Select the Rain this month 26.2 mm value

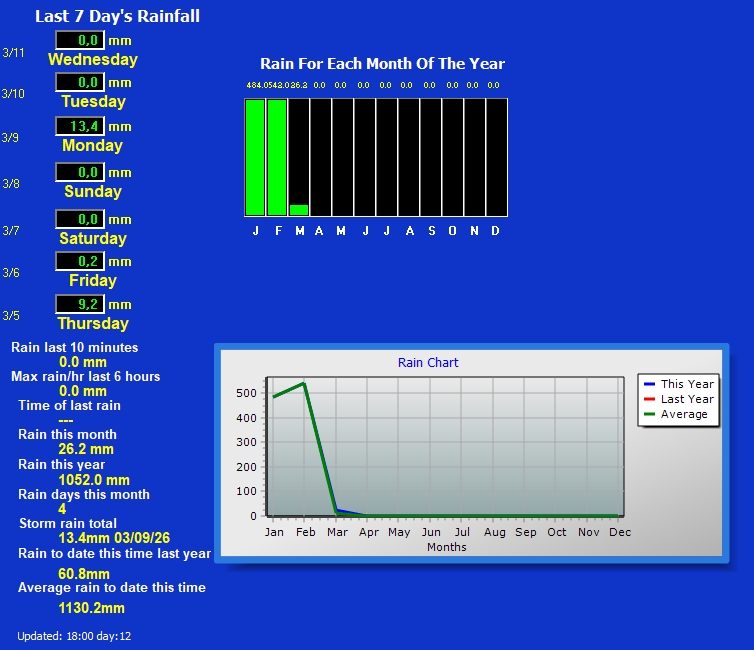[x=86, y=450]
